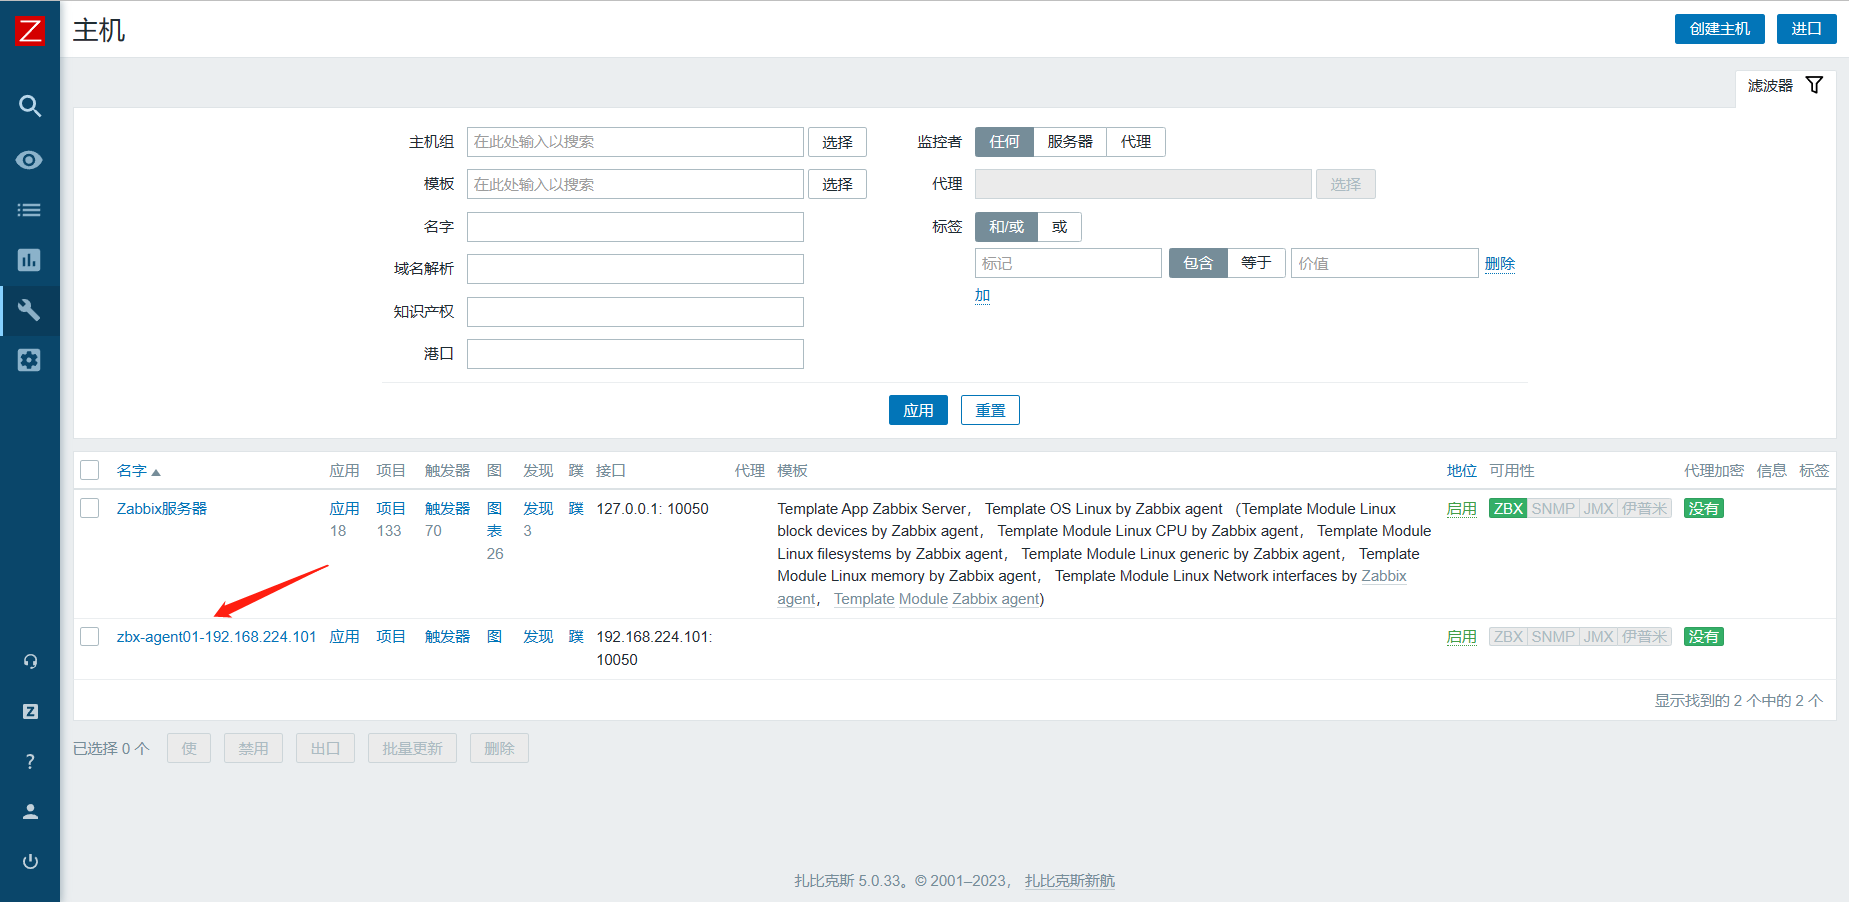Open 发现 link for Zabbix服务器
1849x902 pixels.
coord(538,509)
